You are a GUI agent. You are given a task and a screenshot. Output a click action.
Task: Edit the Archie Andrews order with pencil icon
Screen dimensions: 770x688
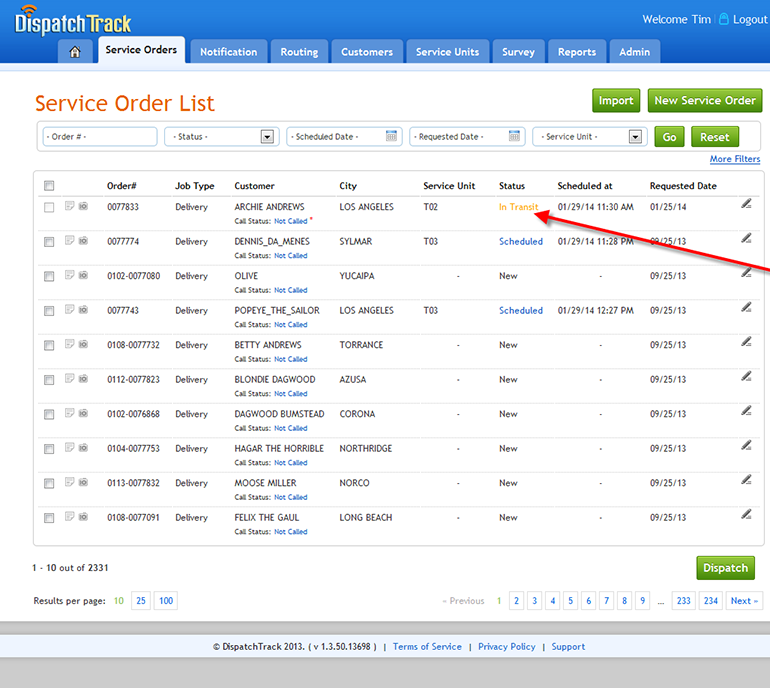tap(746, 204)
